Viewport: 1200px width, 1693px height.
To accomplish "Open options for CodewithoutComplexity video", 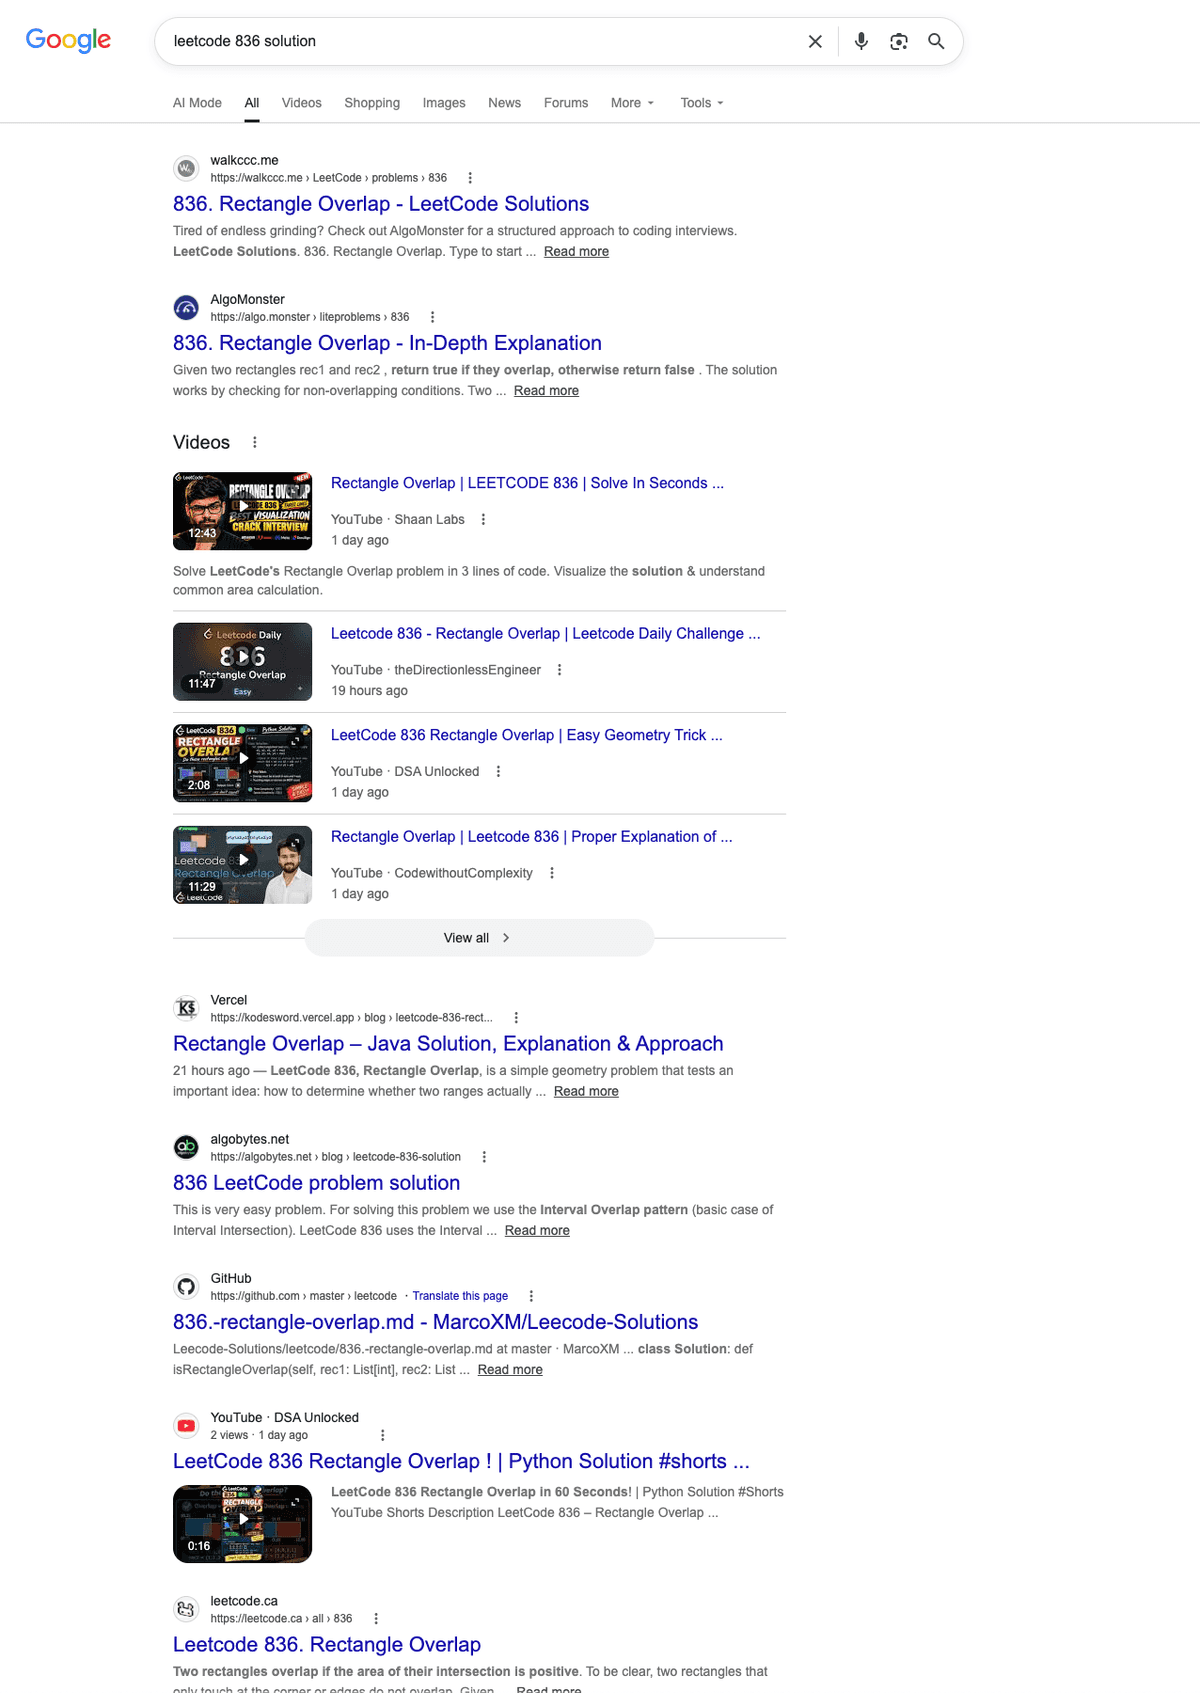I will (552, 873).
